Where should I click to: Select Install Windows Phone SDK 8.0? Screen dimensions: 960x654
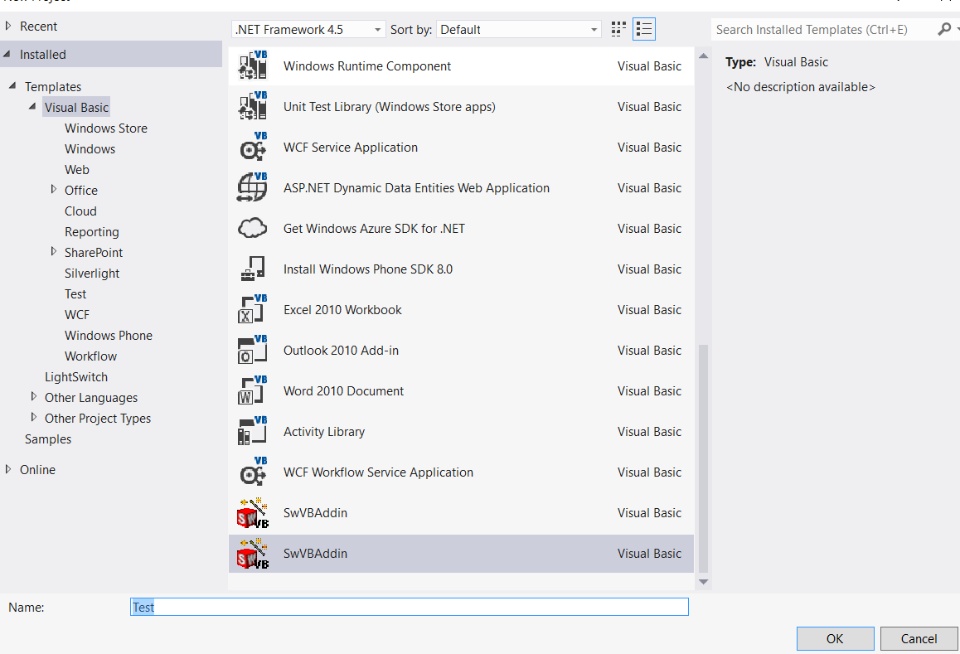[x=462, y=269]
